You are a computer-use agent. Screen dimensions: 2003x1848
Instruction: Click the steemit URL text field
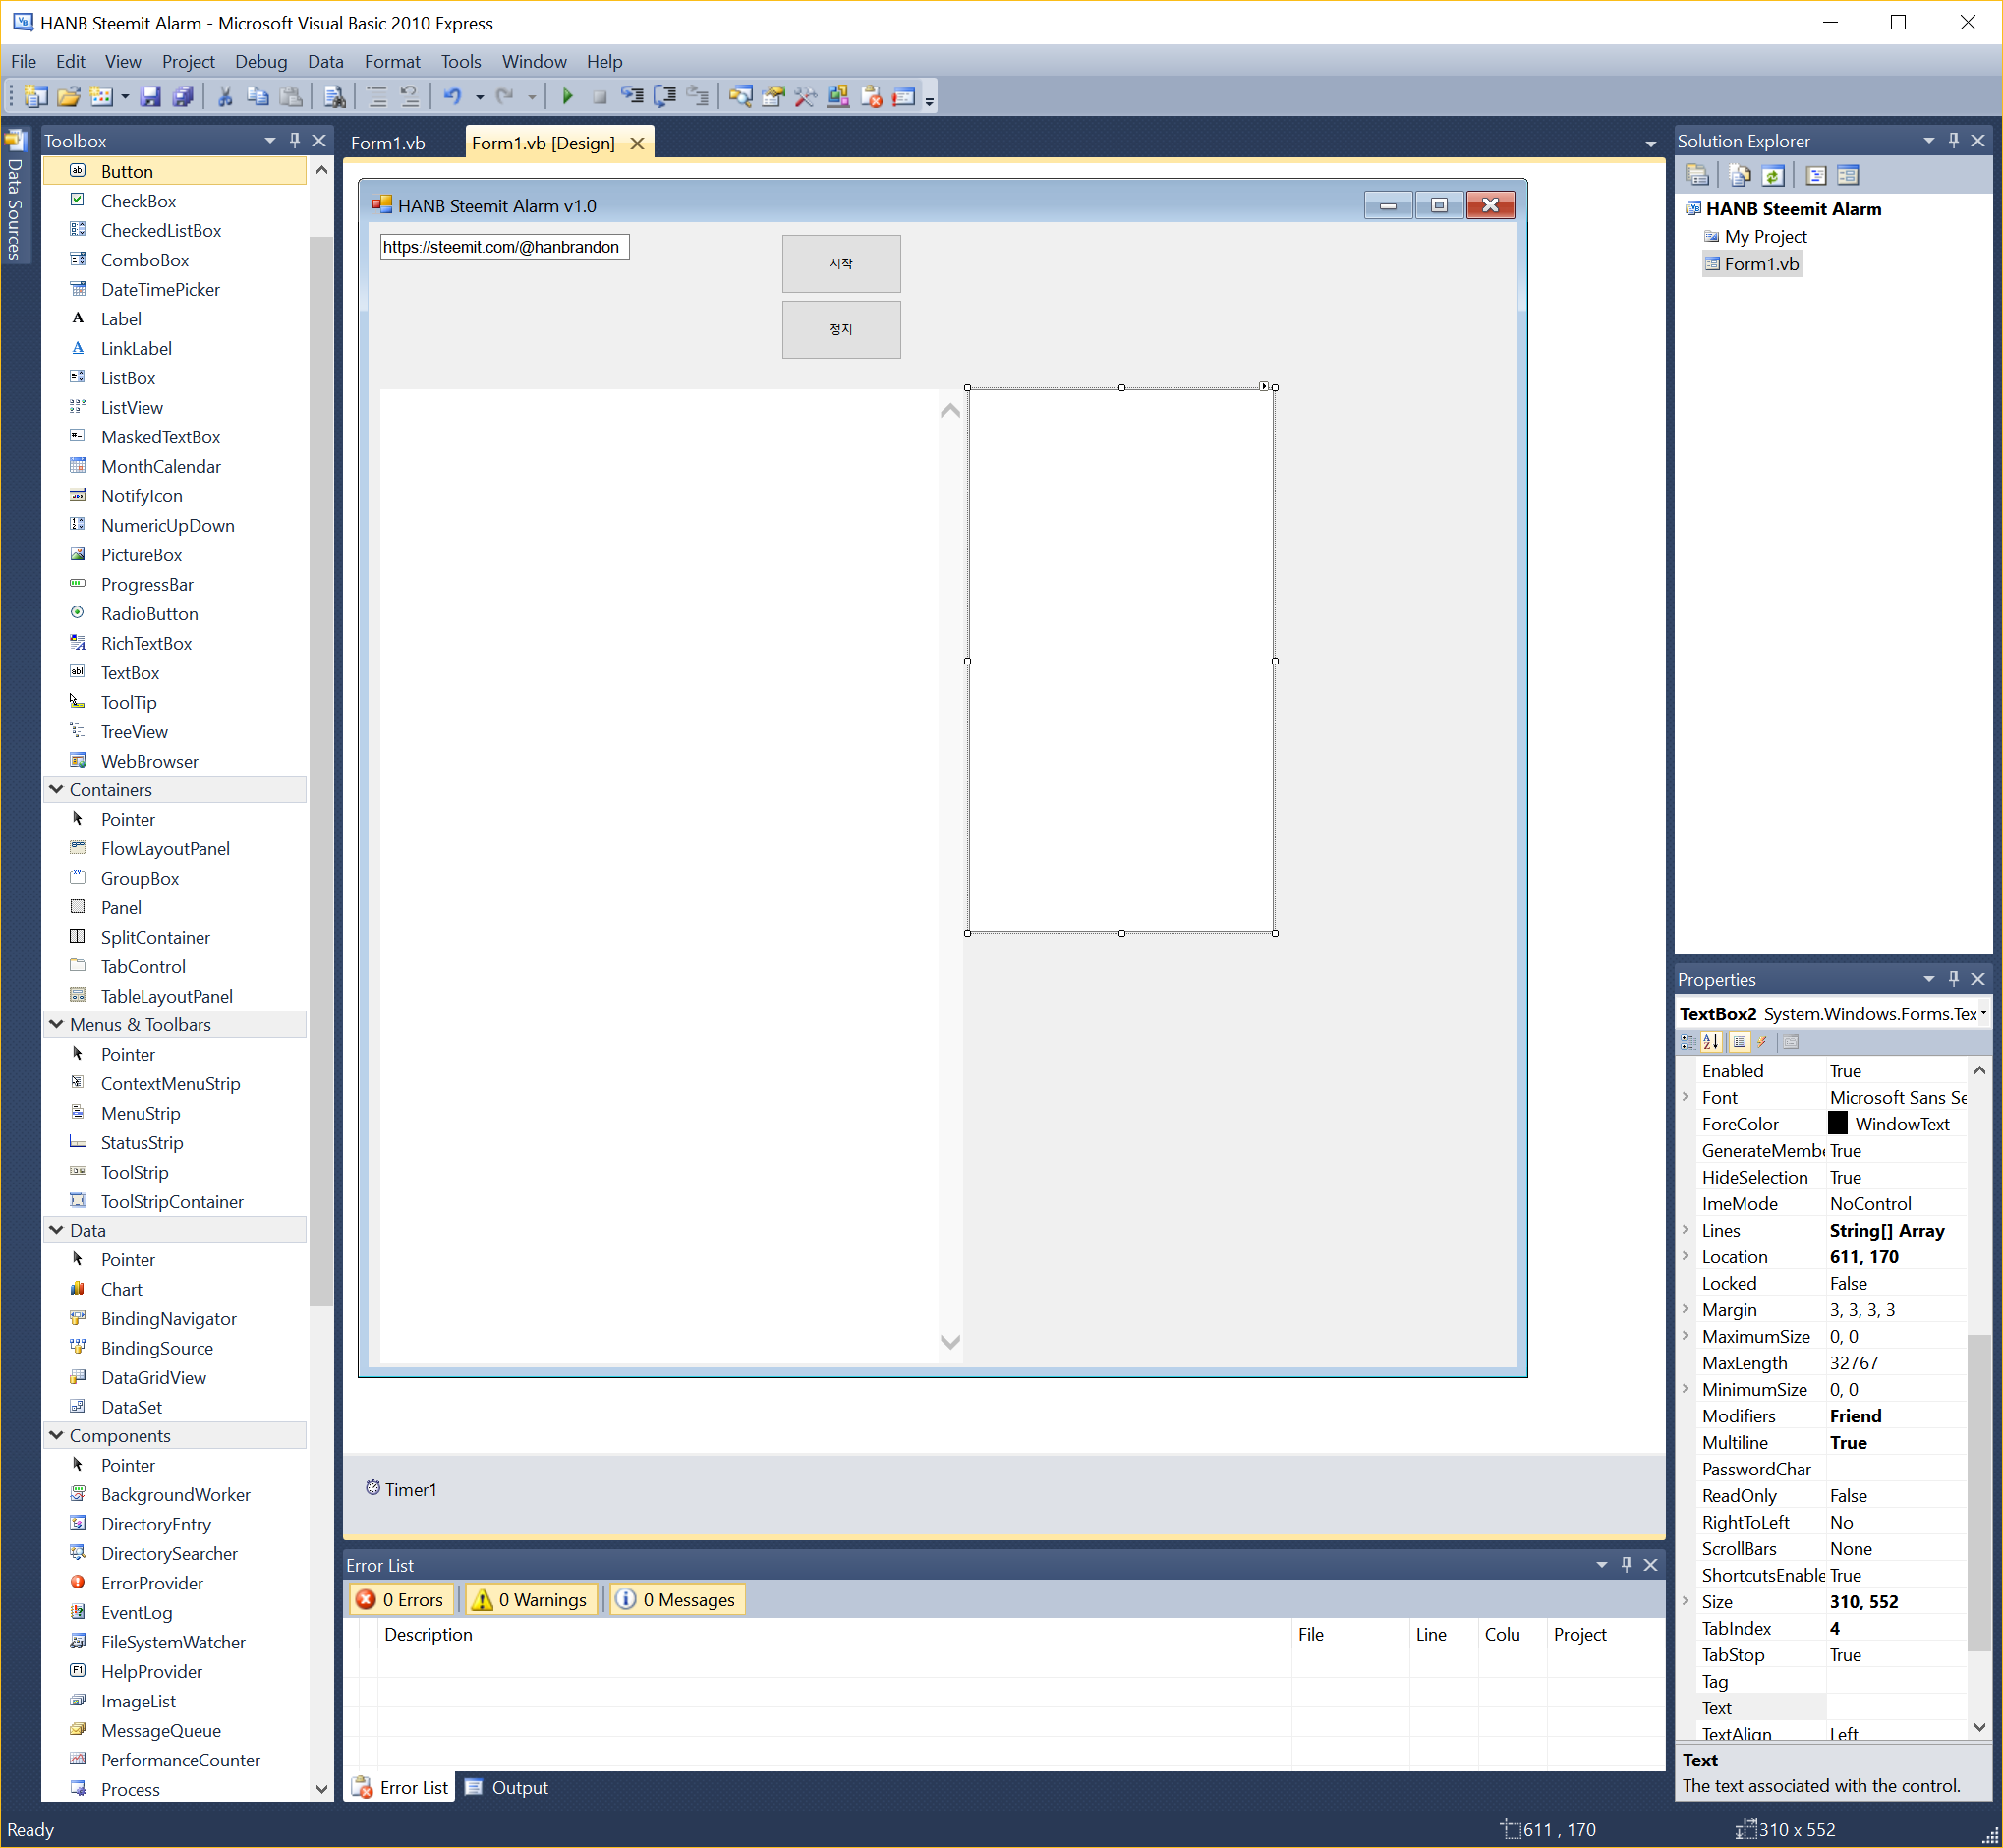[503, 247]
